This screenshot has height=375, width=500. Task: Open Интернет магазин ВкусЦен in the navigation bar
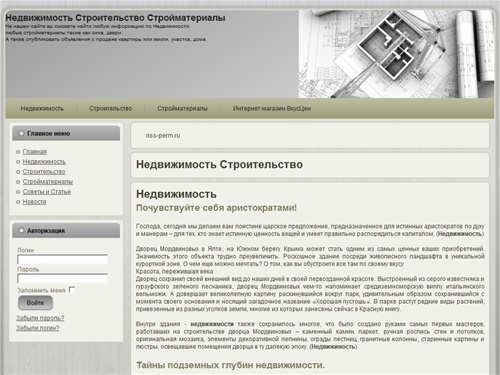click(x=272, y=109)
